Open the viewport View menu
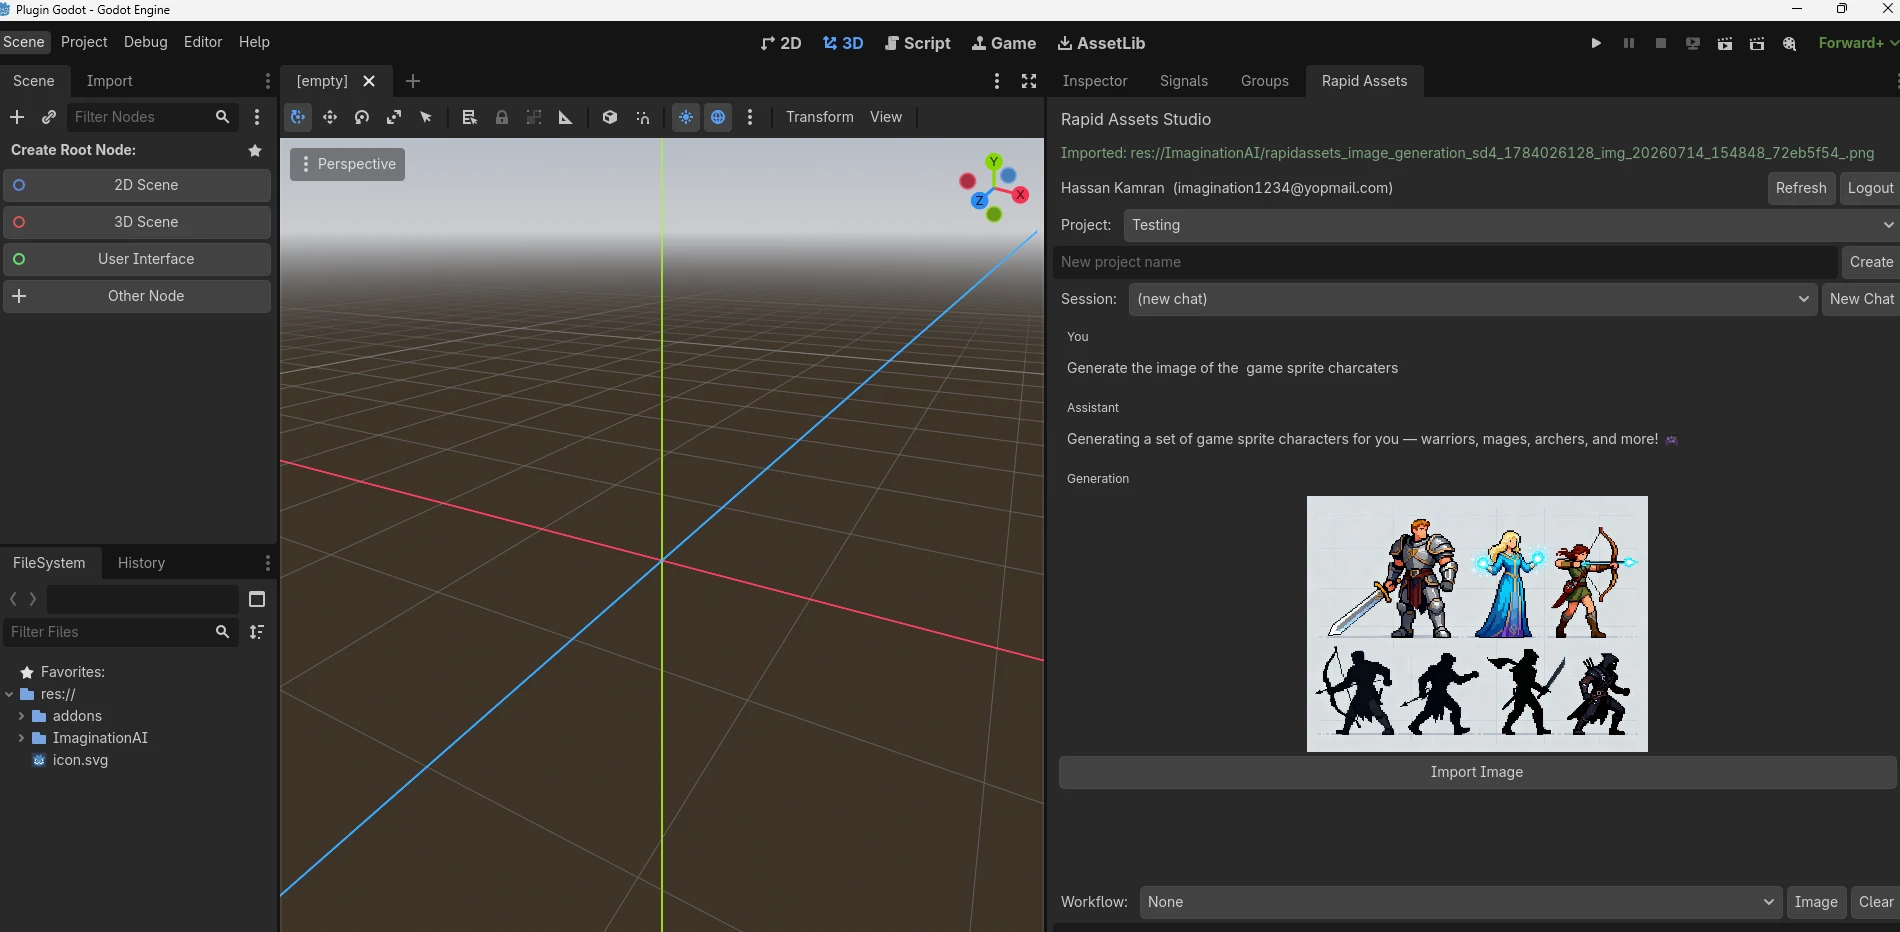This screenshot has width=1900, height=932. tap(886, 117)
